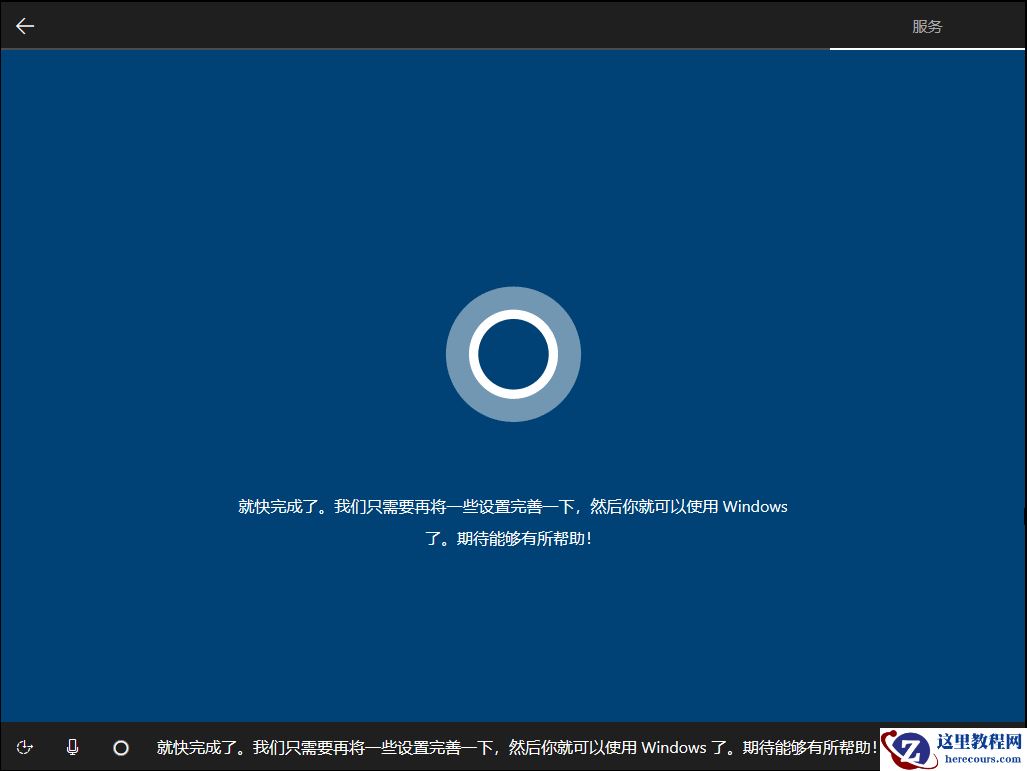This screenshot has height=771, width=1027.
Task: Open accessibility settings via Ease of Access icon
Action: click(25, 747)
